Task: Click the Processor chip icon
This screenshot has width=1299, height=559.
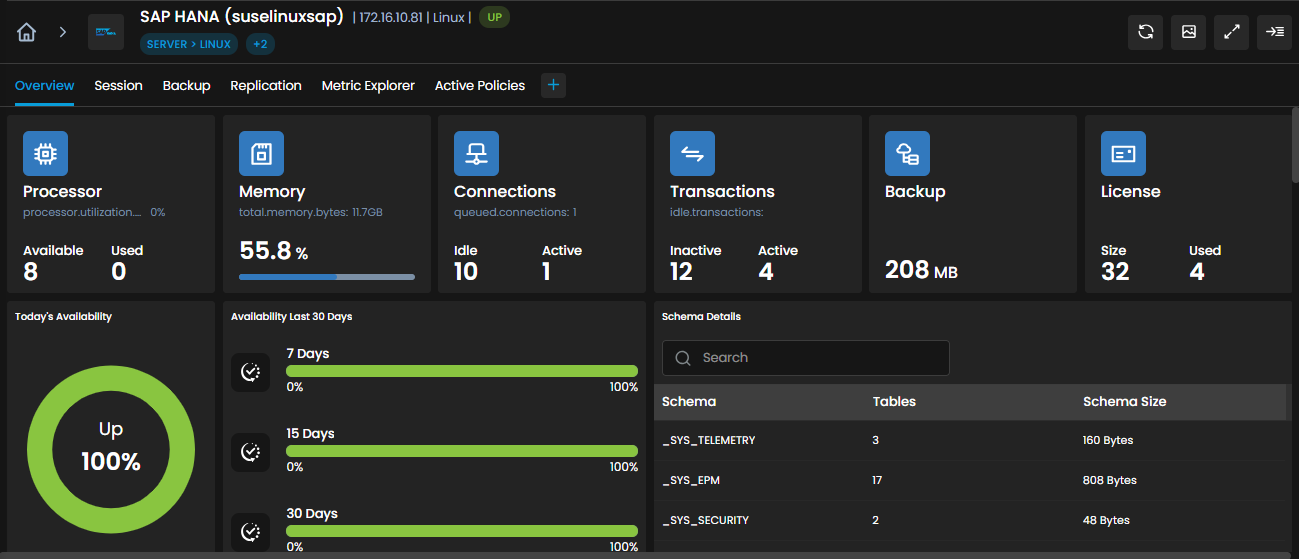Action: pyautogui.click(x=45, y=154)
